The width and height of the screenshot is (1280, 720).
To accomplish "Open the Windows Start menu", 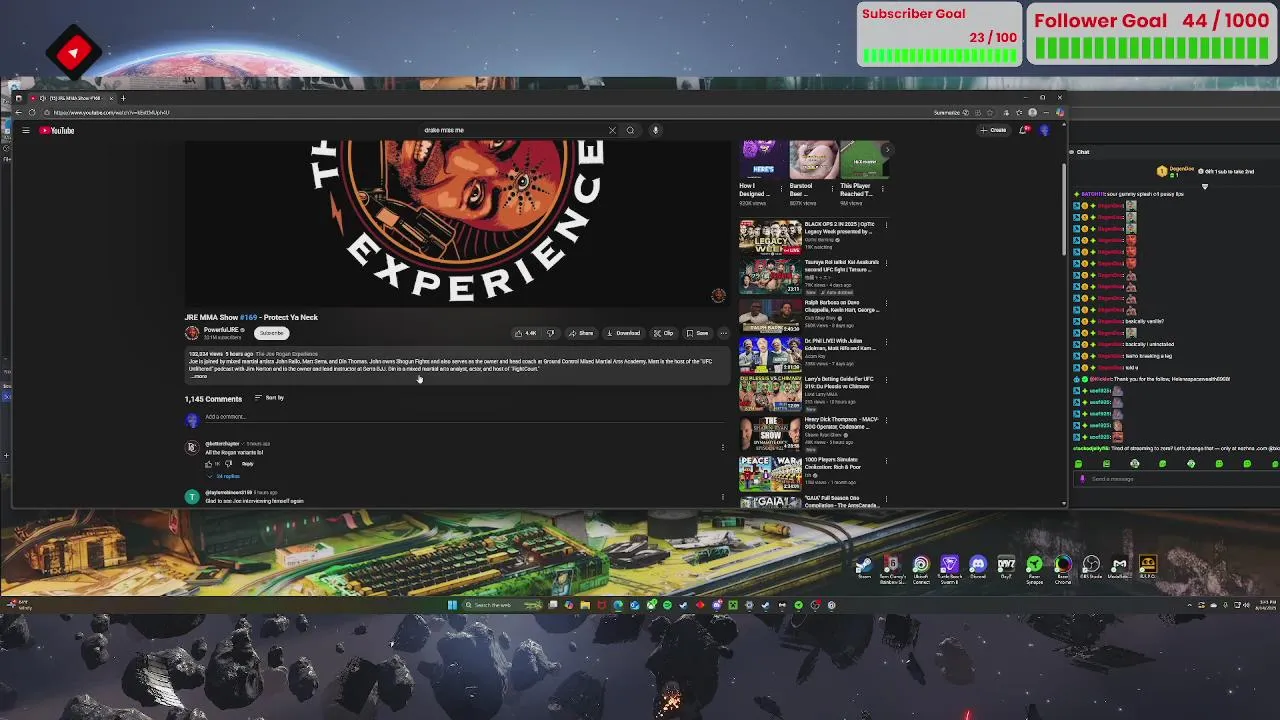I will (x=452, y=605).
